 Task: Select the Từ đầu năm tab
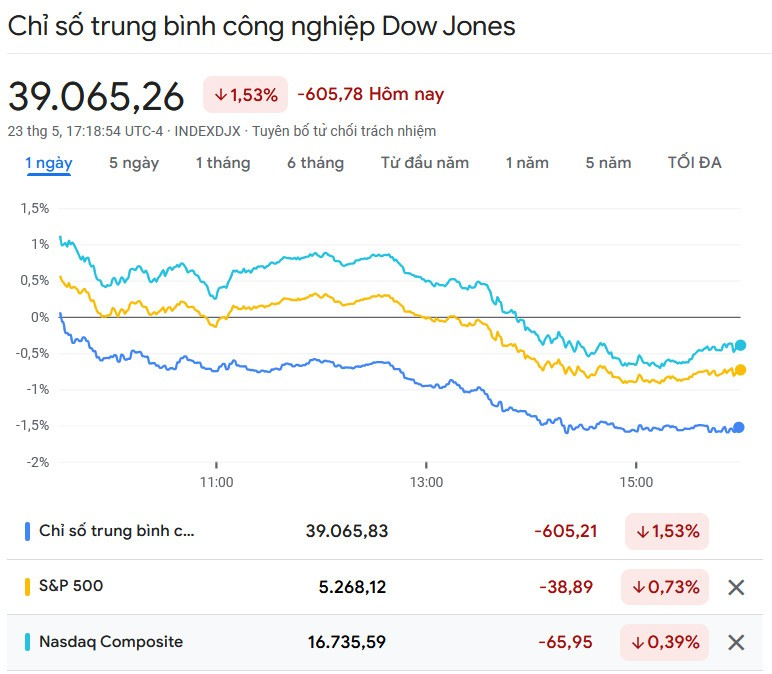424,163
